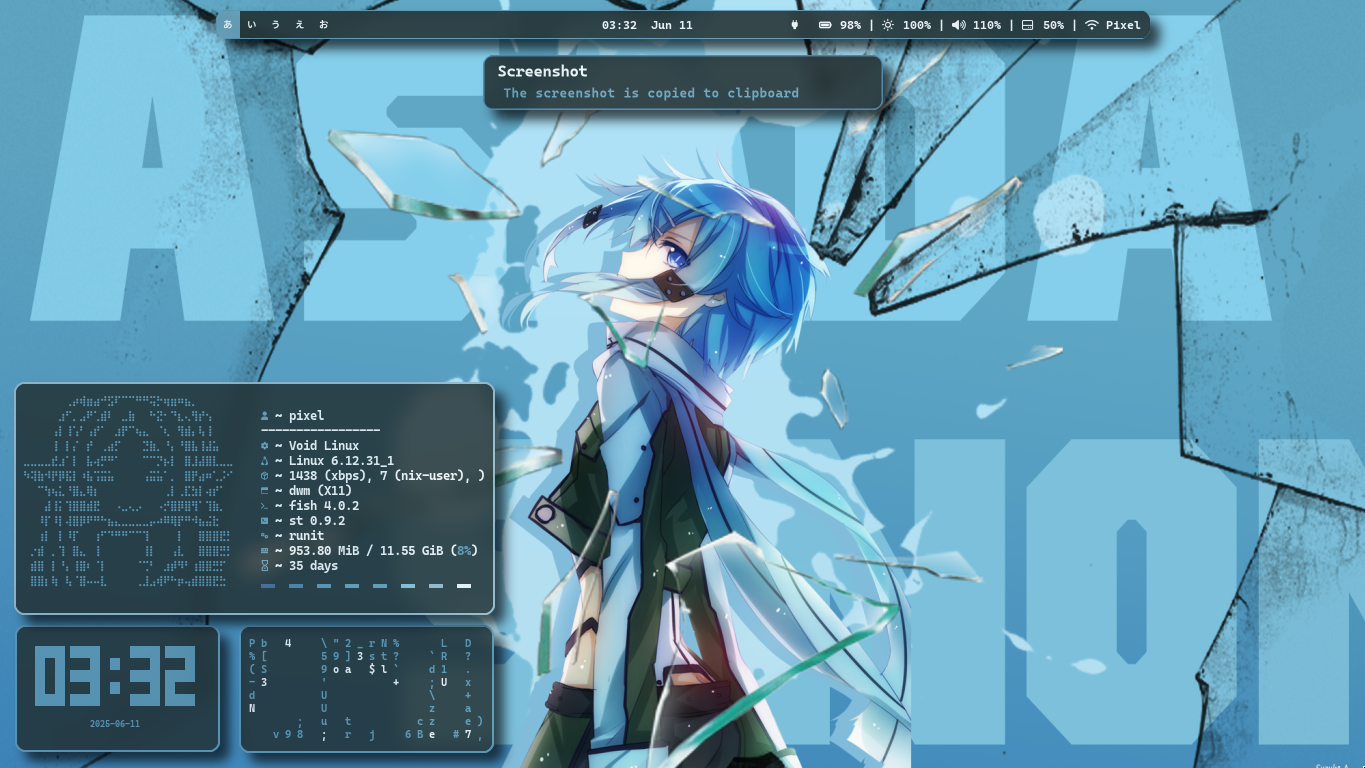Switch to the え workspace tag
The height and width of the screenshot is (768, 1365).
(299, 25)
